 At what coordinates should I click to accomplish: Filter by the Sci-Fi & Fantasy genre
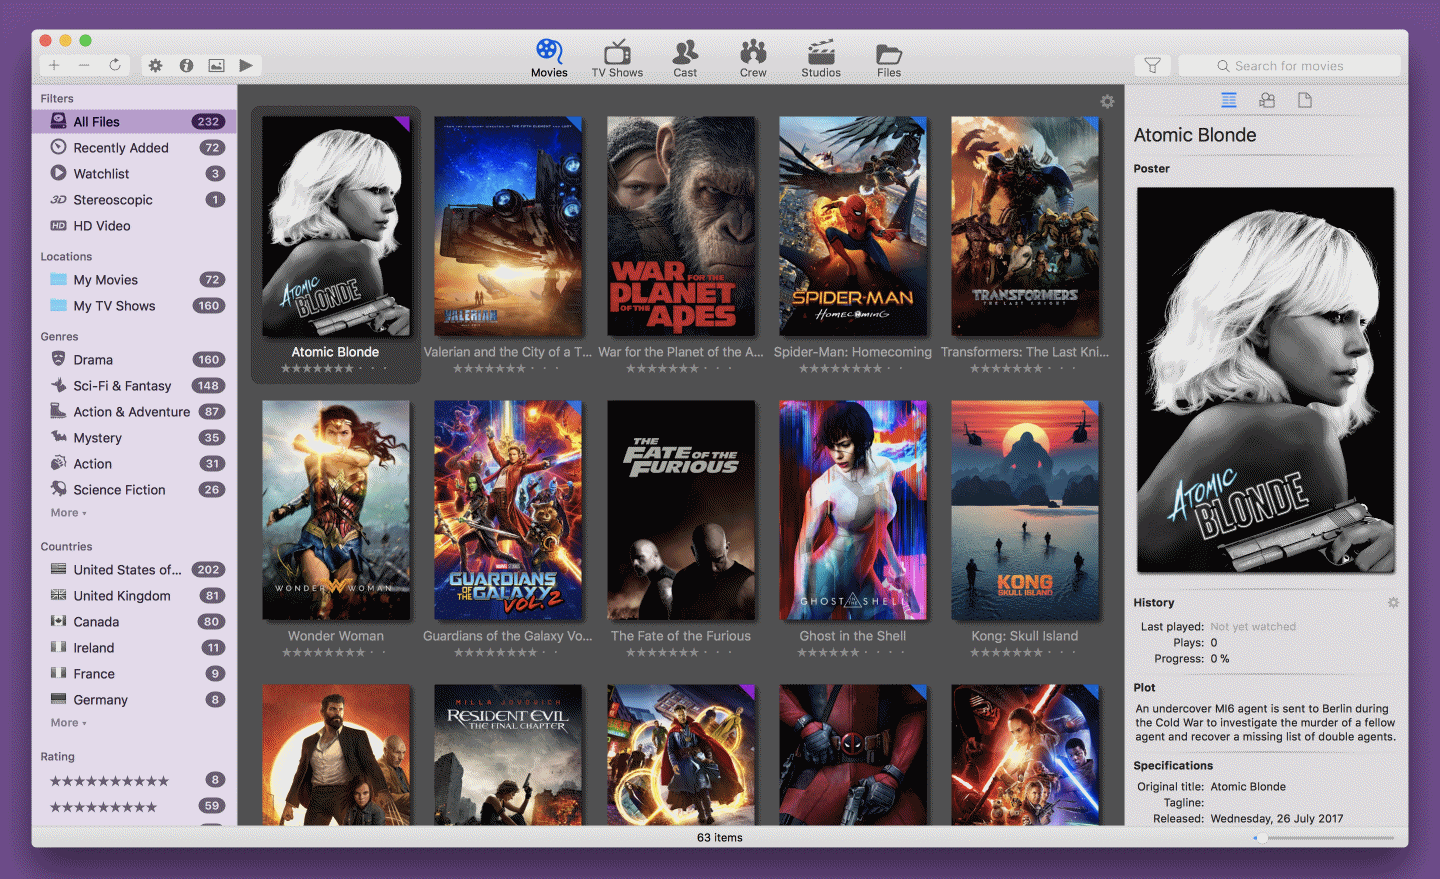point(134,385)
